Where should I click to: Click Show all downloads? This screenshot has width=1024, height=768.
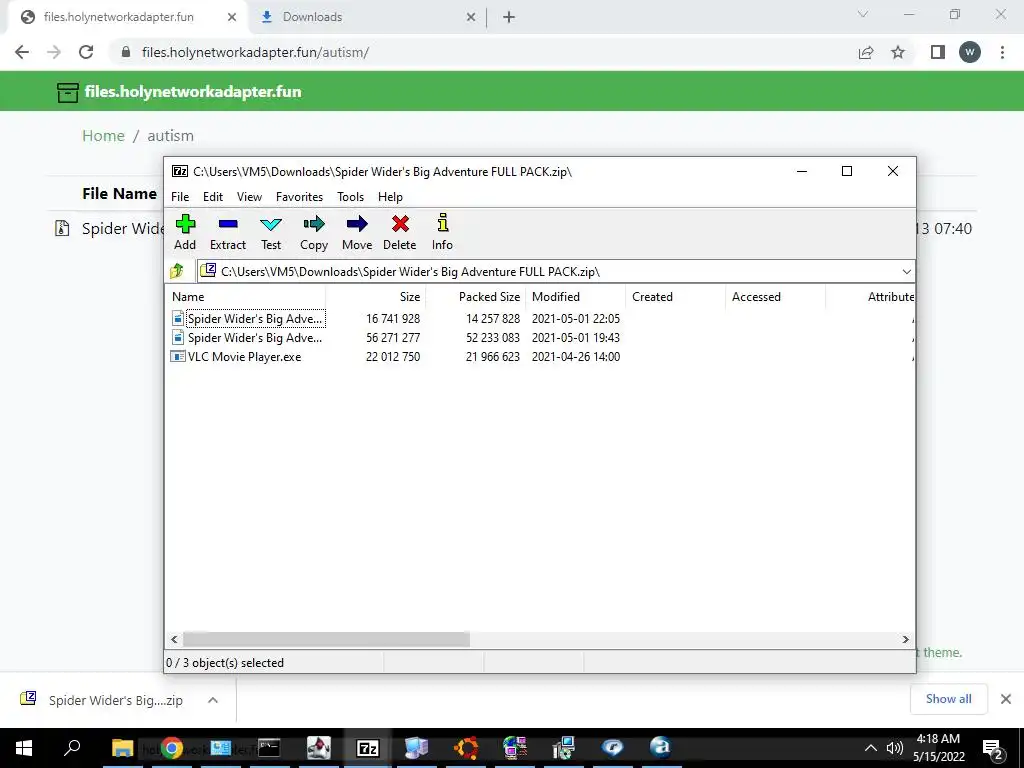pos(948,699)
